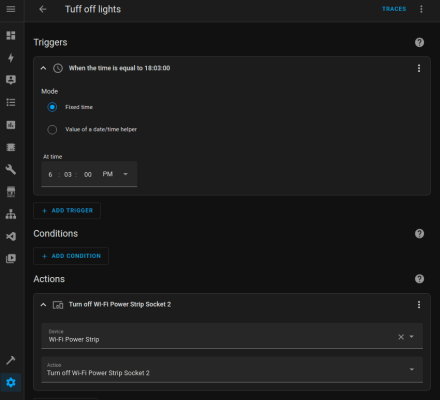Open Developer tools hammer icon

pyautogui.click(x=11, y=360)
